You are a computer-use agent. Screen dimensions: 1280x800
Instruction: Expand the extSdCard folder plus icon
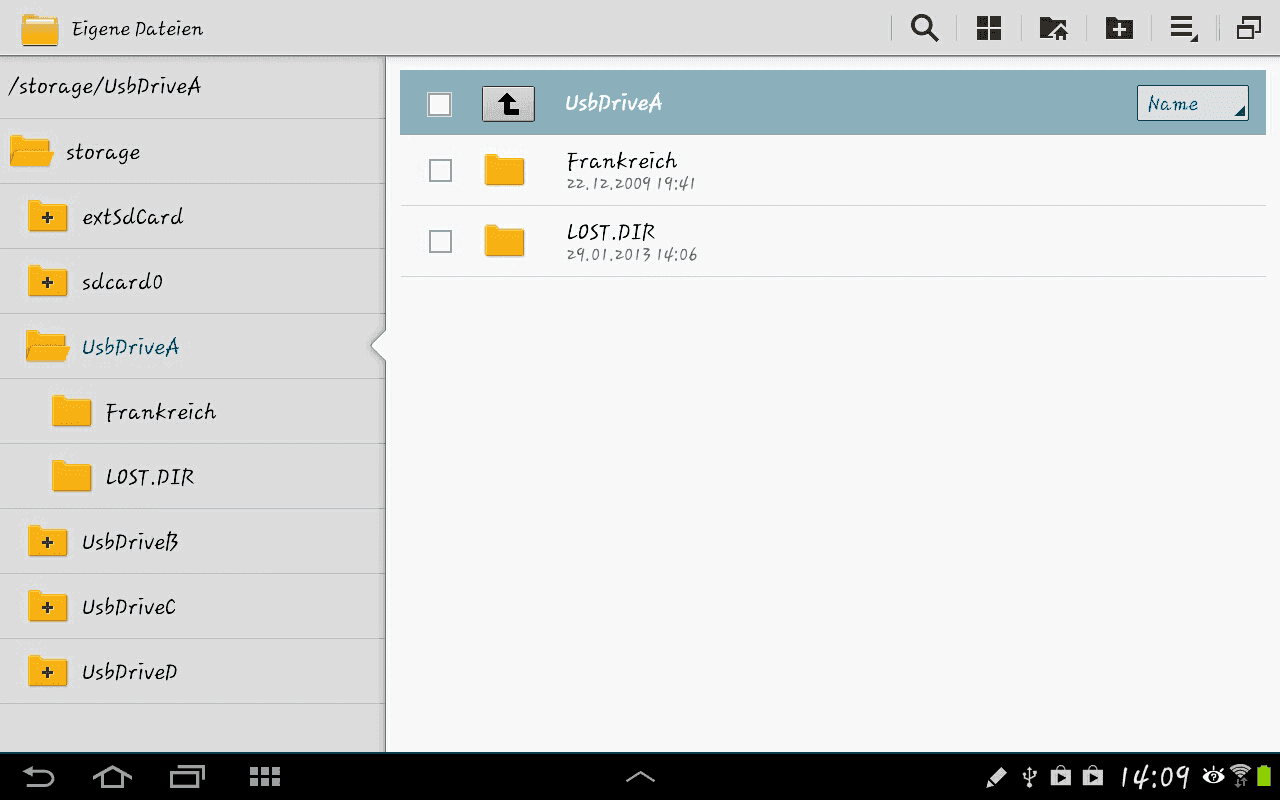[x=47, y=216]
